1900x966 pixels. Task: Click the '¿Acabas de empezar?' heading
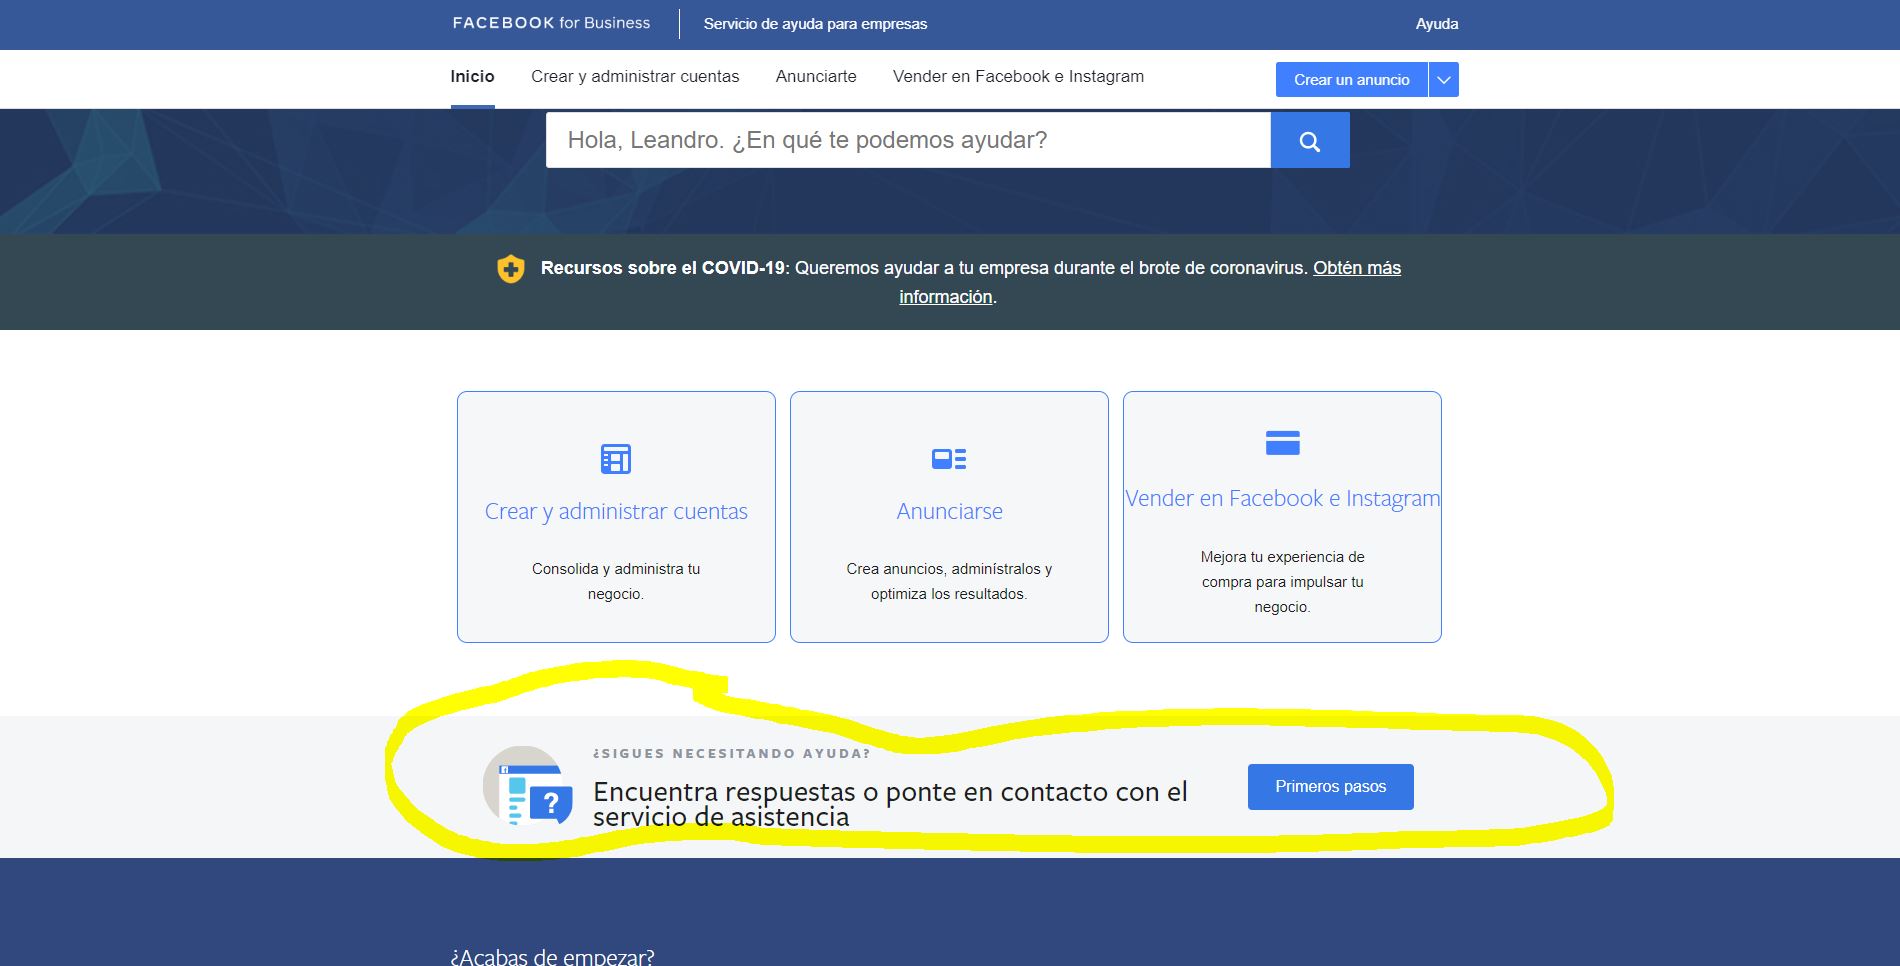[x=552, y=957]
